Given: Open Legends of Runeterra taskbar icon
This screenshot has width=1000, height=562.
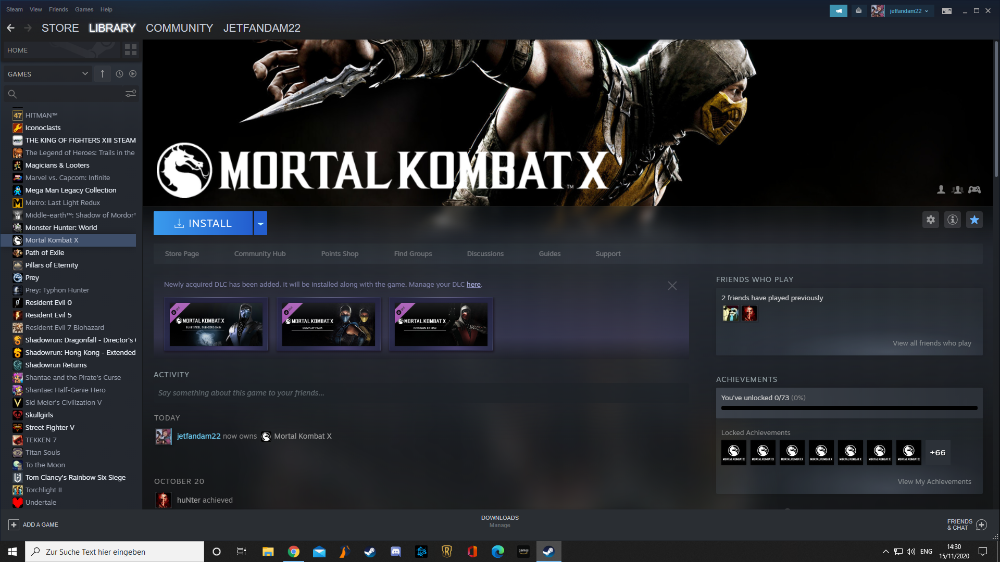Looking at the screenshot, I should (446, 552).
